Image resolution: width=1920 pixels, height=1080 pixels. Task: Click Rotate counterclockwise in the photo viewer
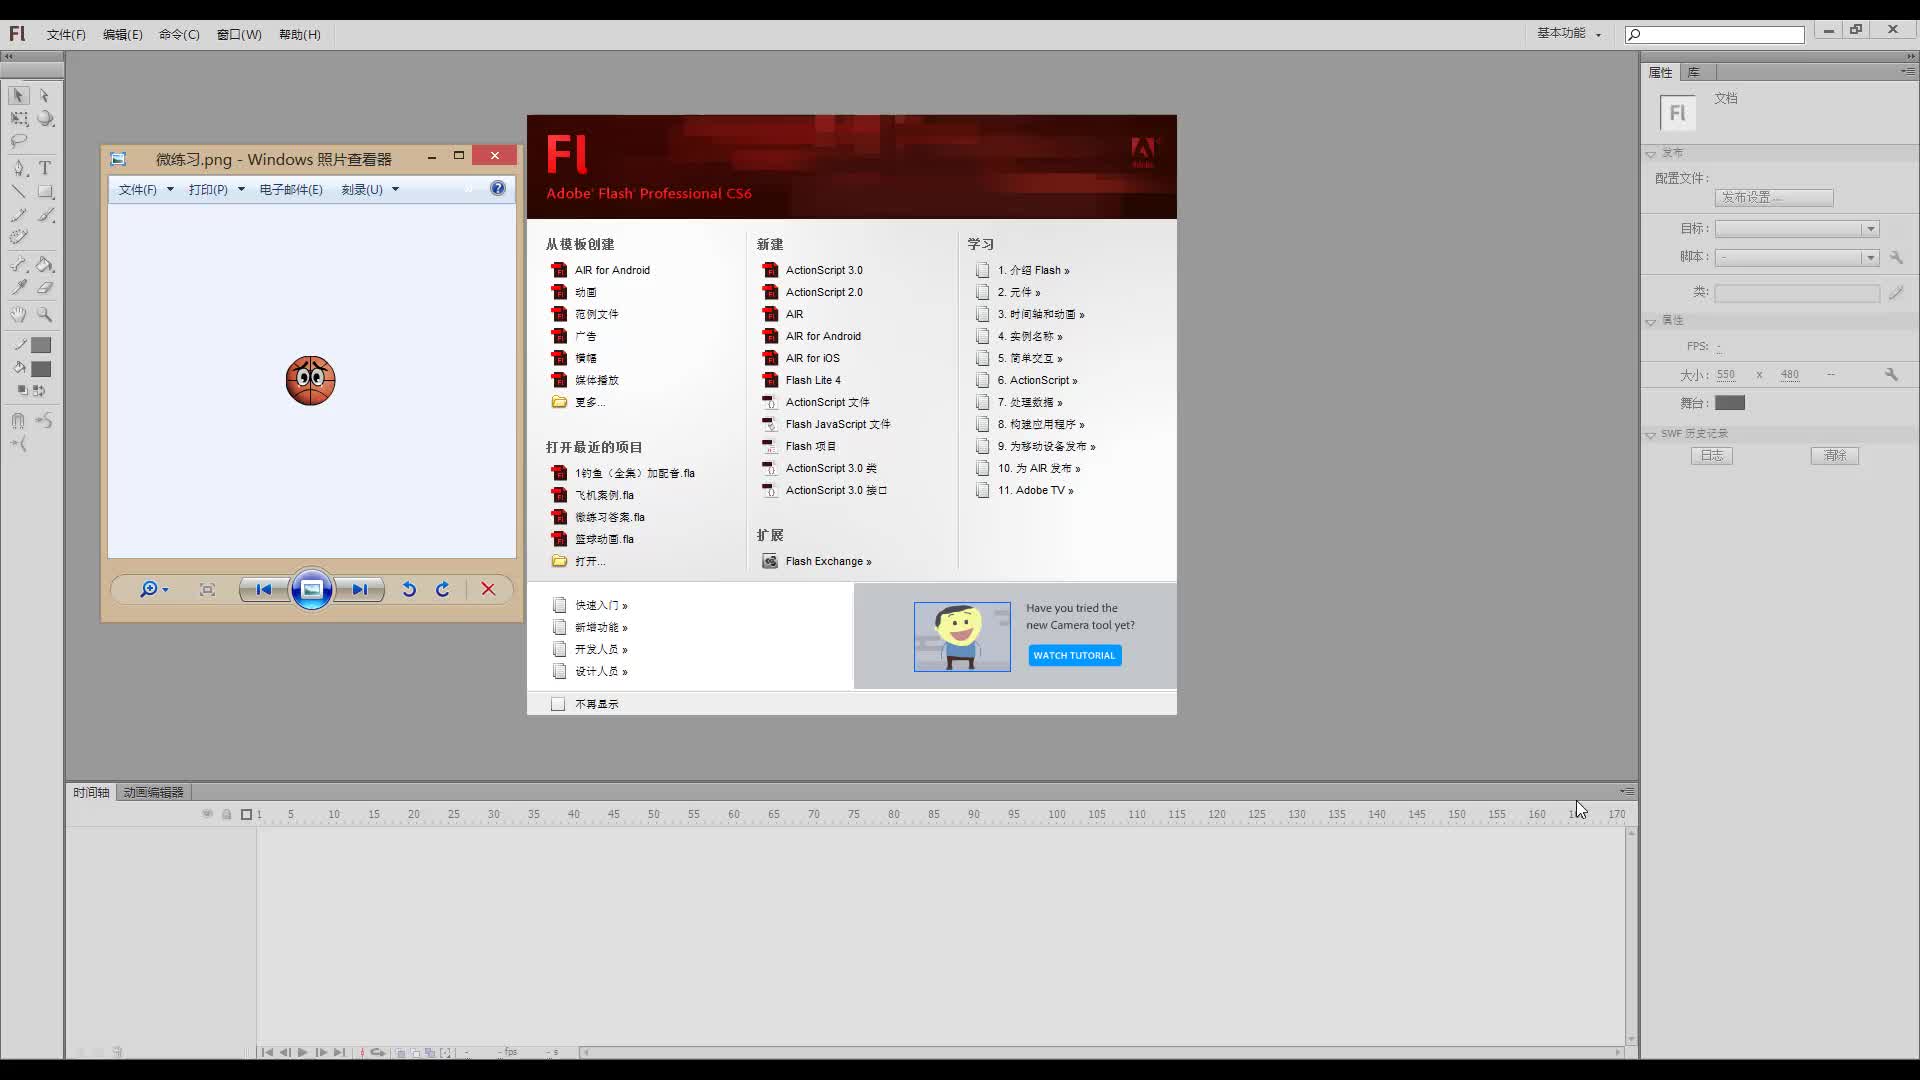tap(409, 590)
